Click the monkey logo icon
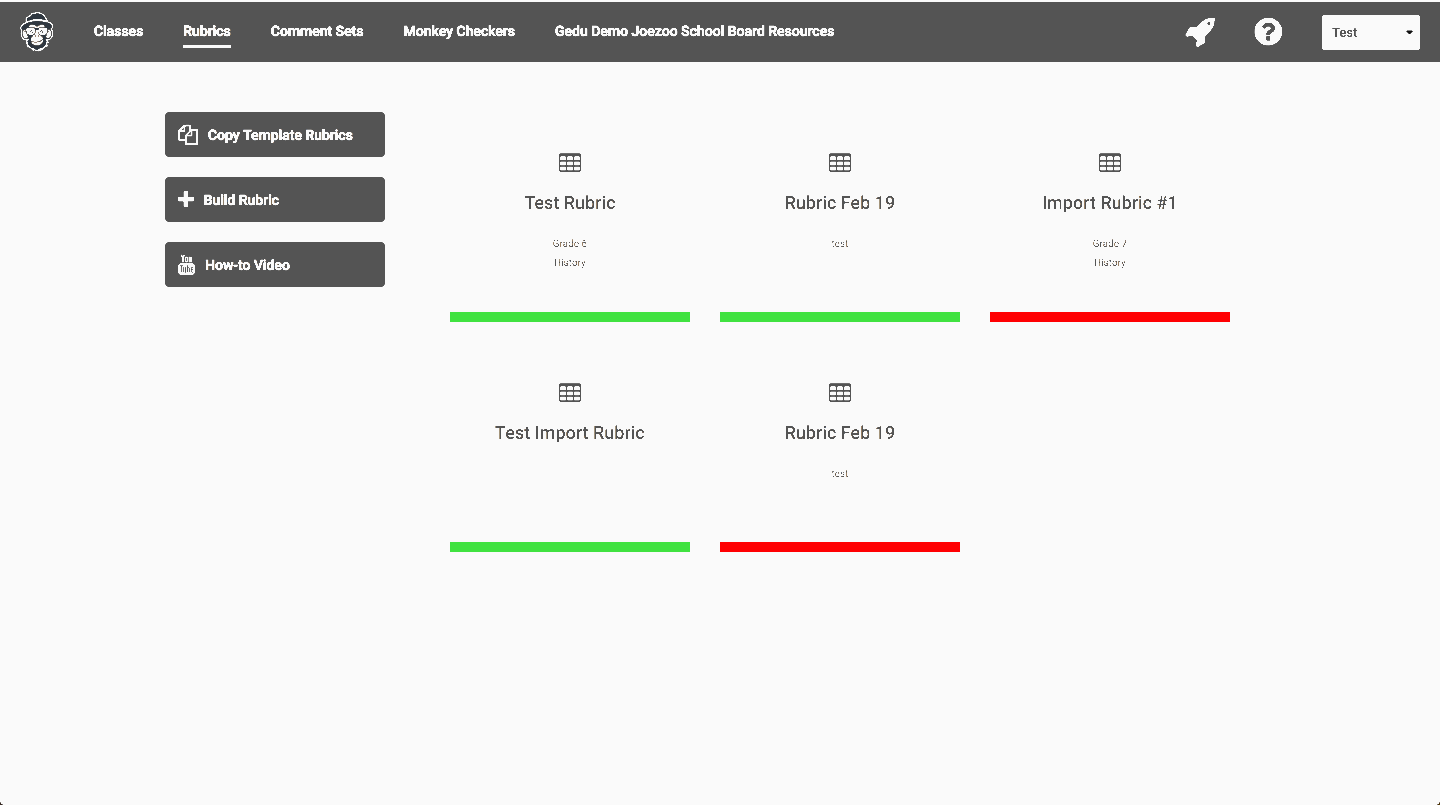Screen dimensions: 1440x805 point(37,32)
